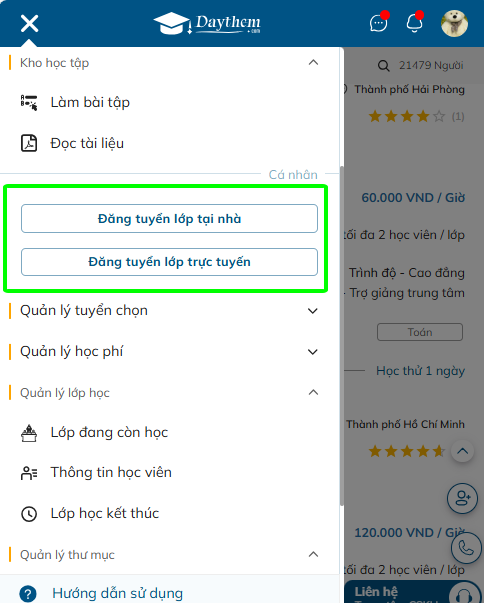Expand the Quản lý học phí section
Viewport: 484px width, 603px height.
click(x=313, y=352)
